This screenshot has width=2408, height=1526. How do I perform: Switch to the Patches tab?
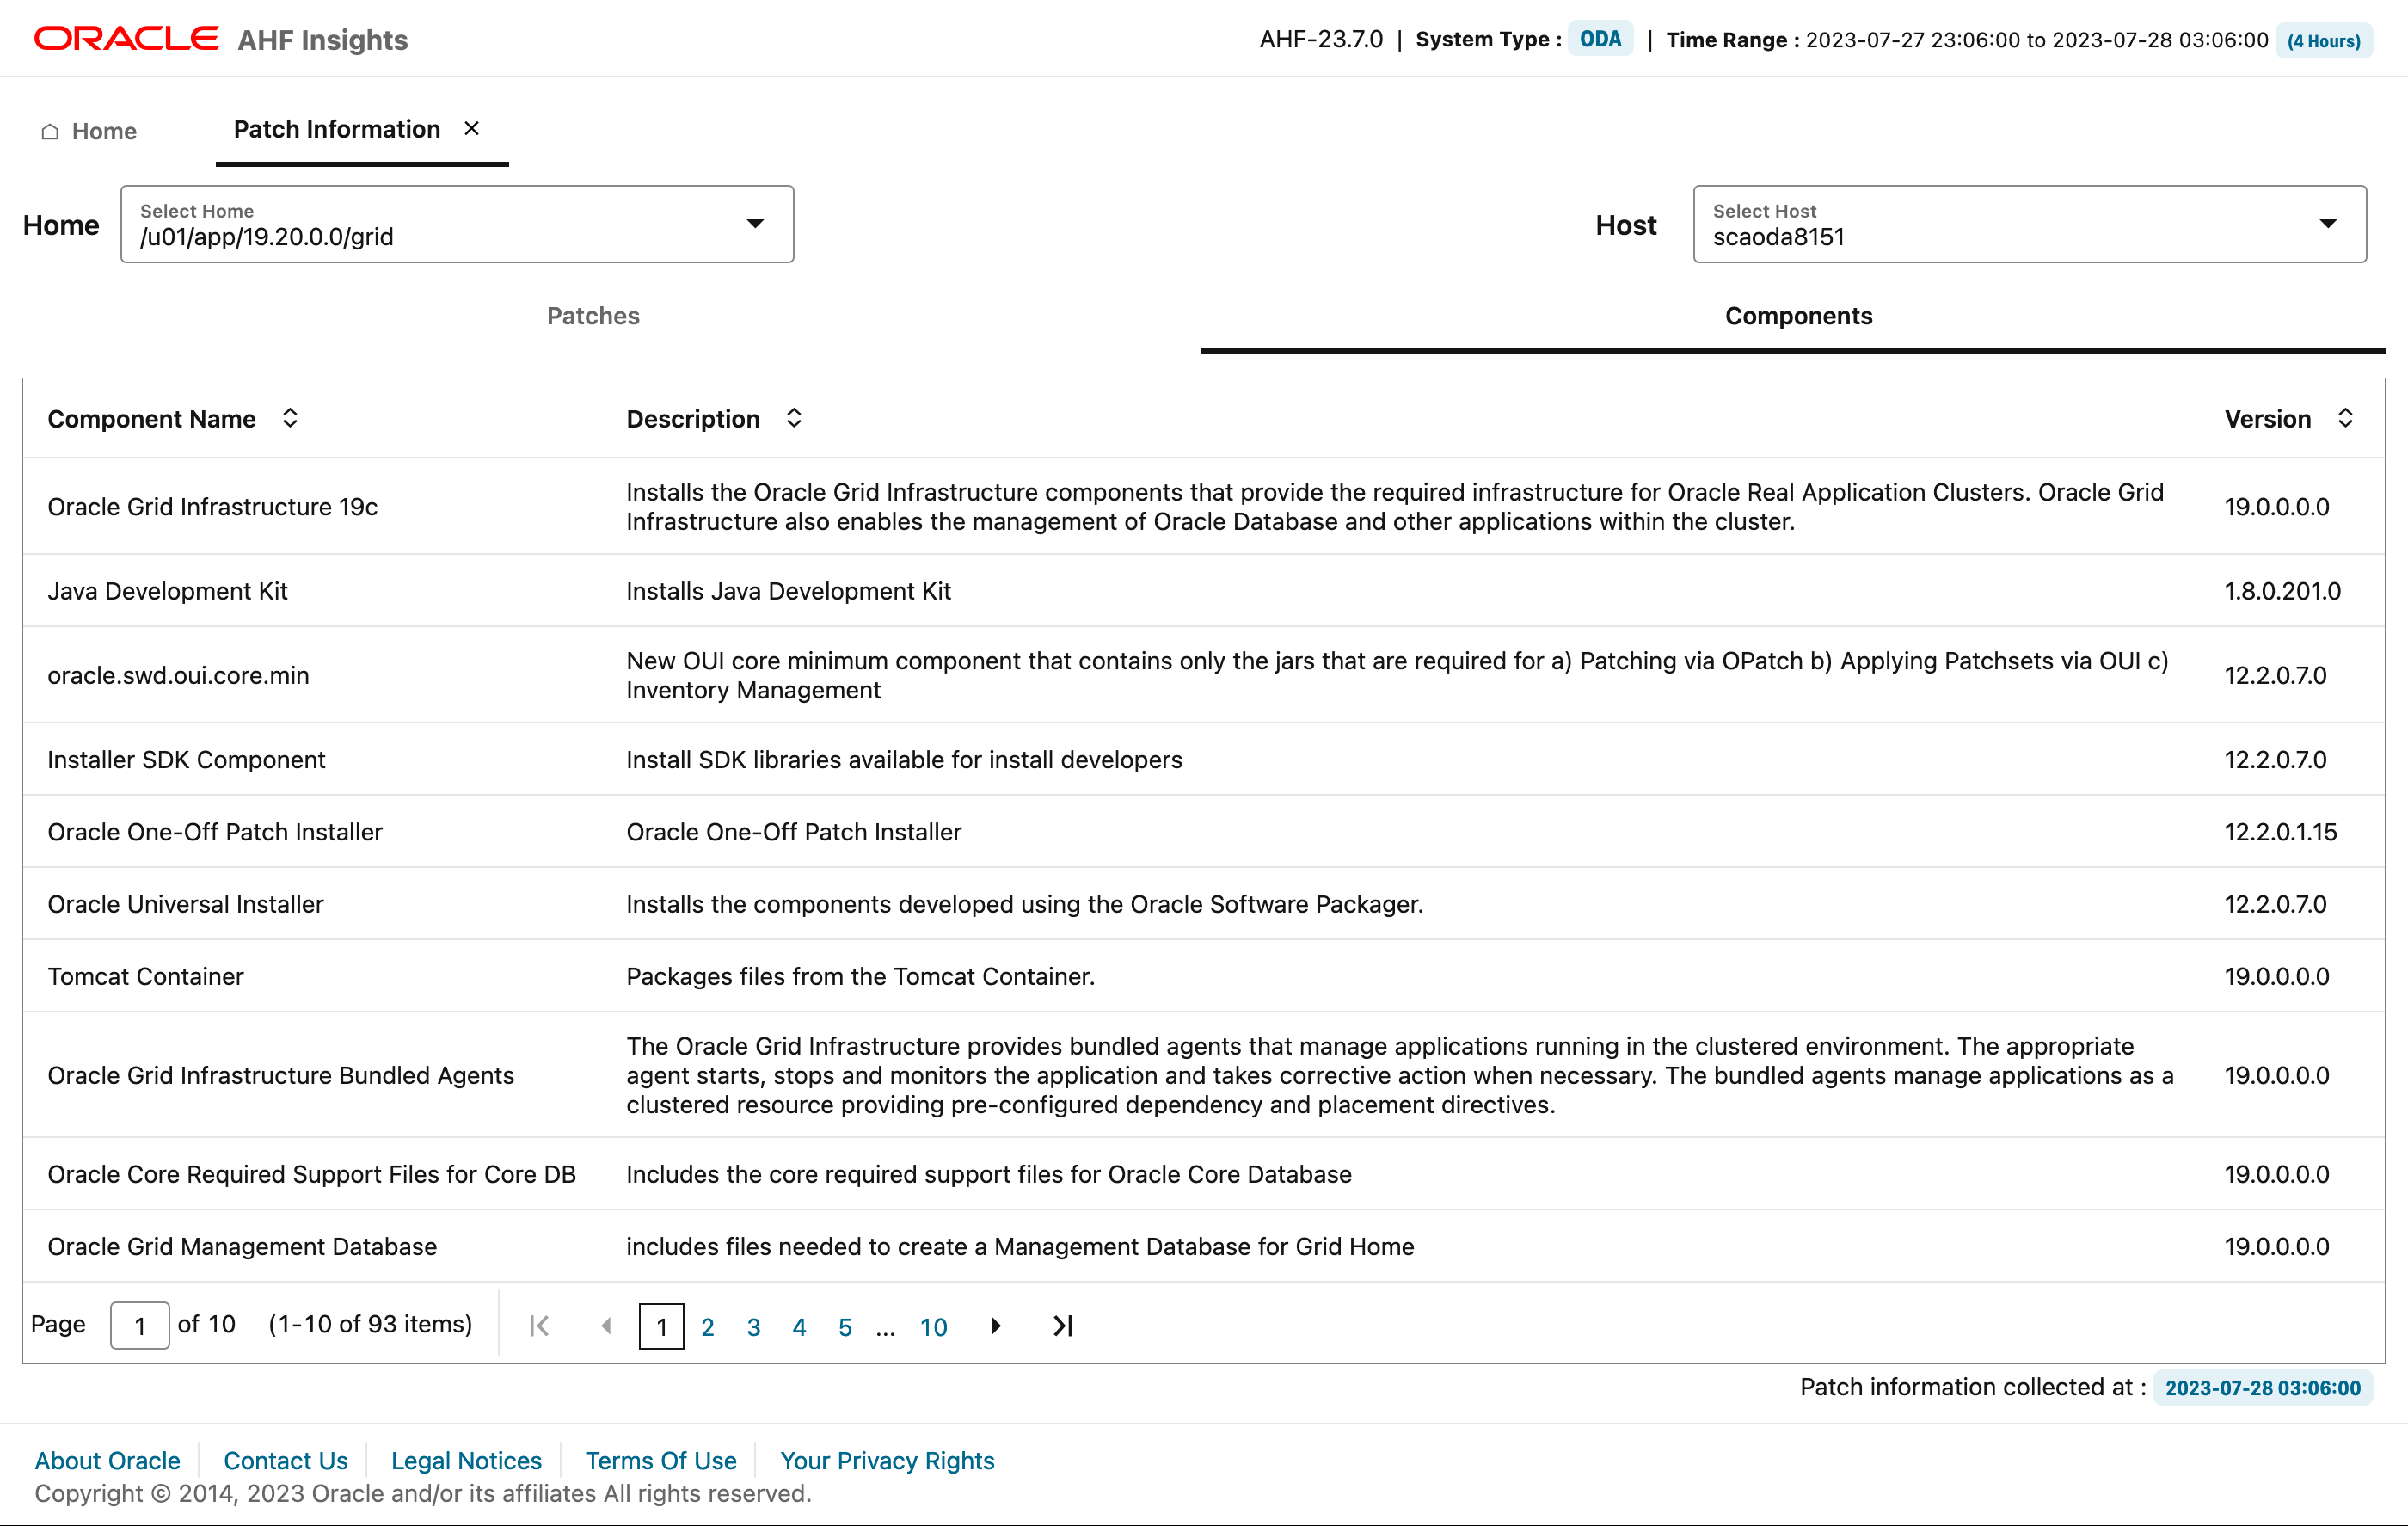593,316
